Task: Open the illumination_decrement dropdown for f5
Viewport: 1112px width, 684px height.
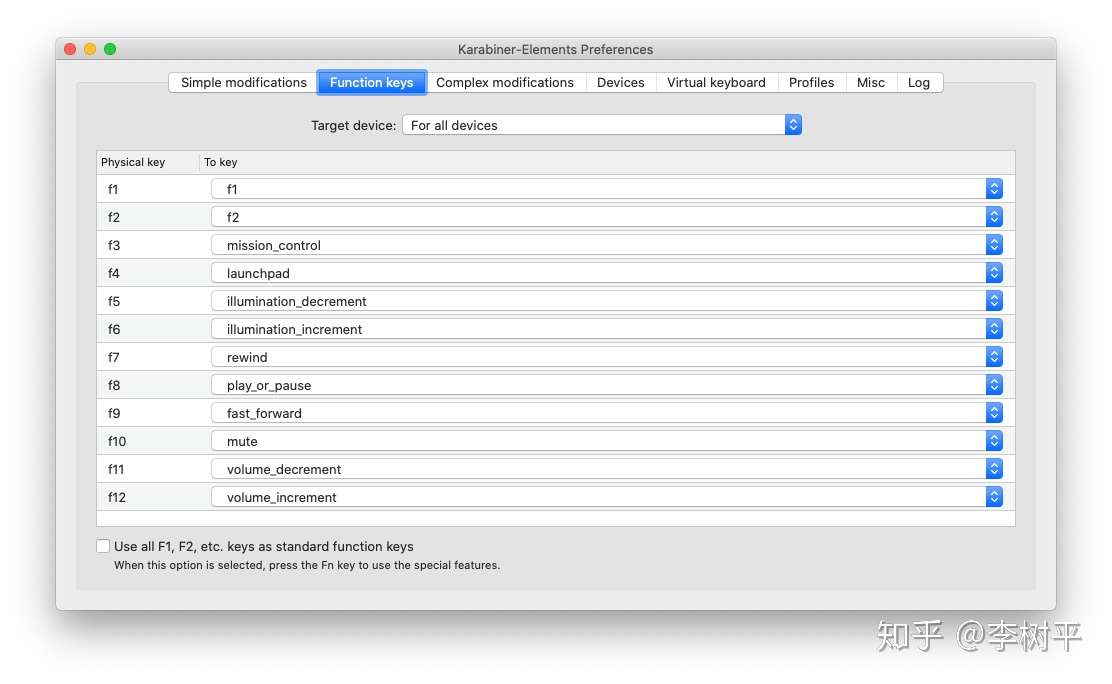Action: coord(993,300)
